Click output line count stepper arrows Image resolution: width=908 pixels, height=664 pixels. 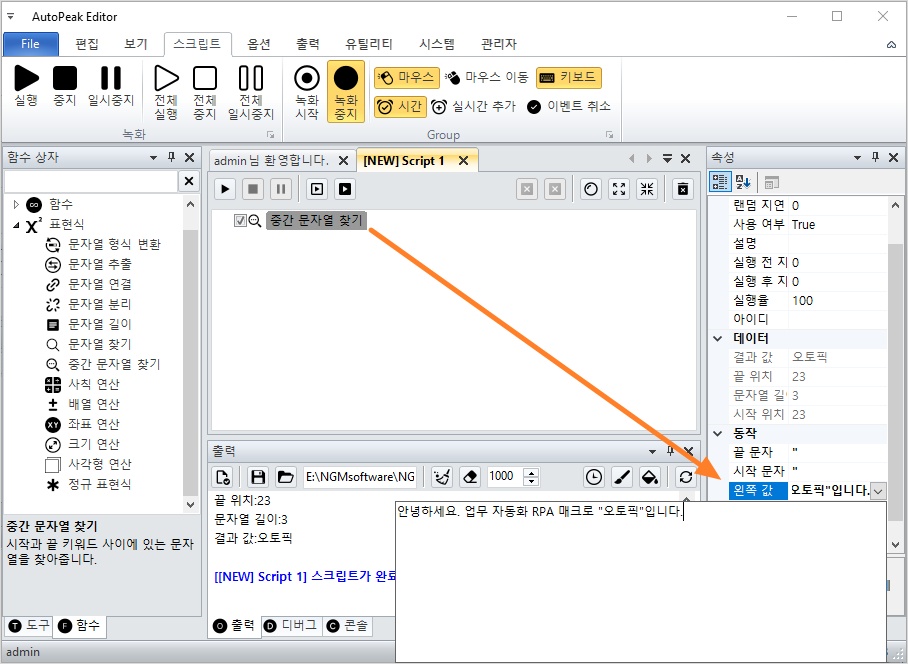(x=530, y=477)
